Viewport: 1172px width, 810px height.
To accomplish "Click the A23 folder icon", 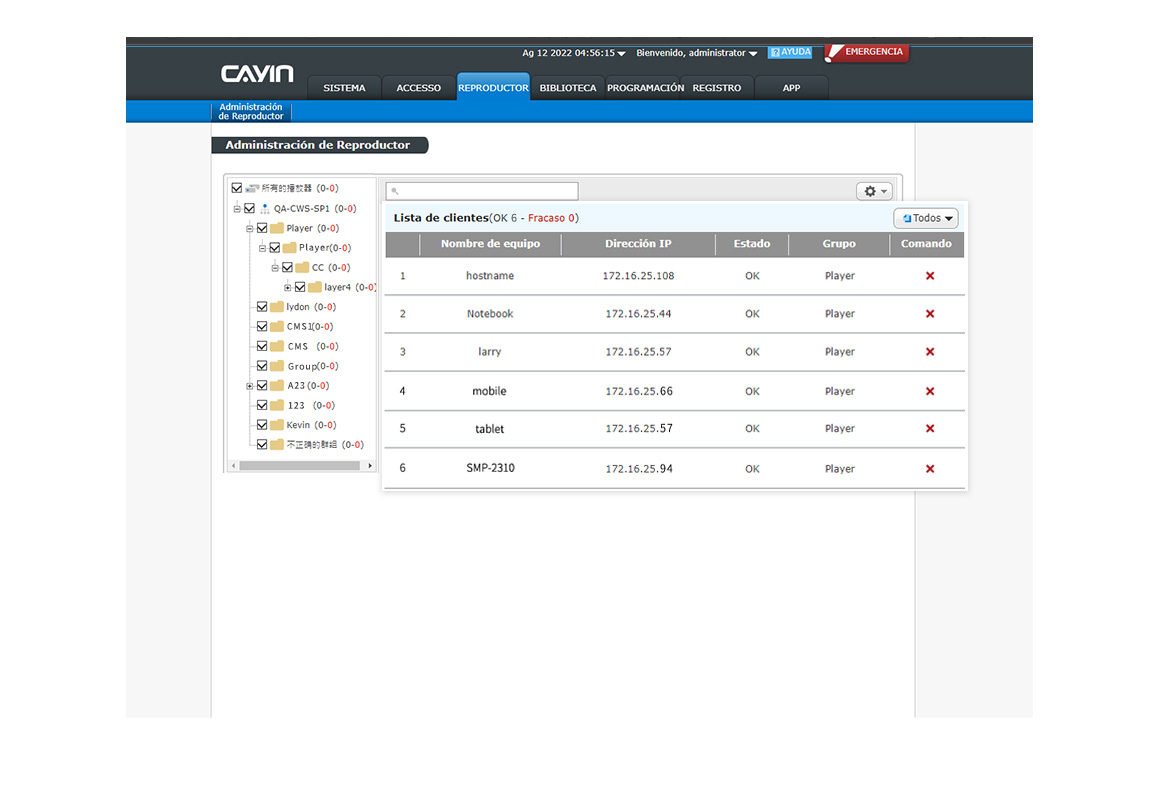I will tap(277, 386).
